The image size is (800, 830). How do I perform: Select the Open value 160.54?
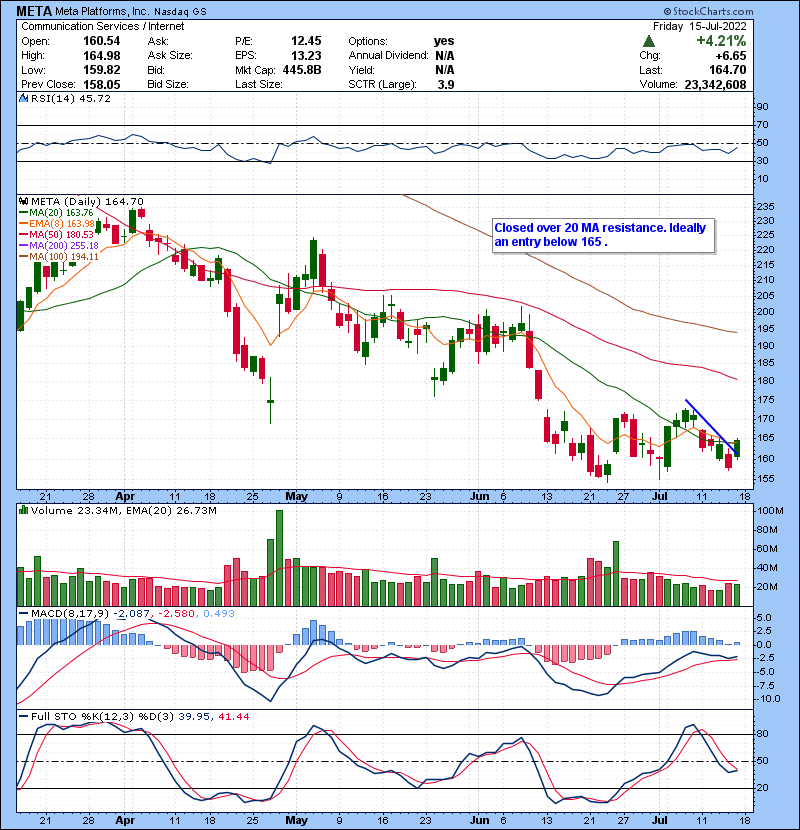tap(102, 41)
